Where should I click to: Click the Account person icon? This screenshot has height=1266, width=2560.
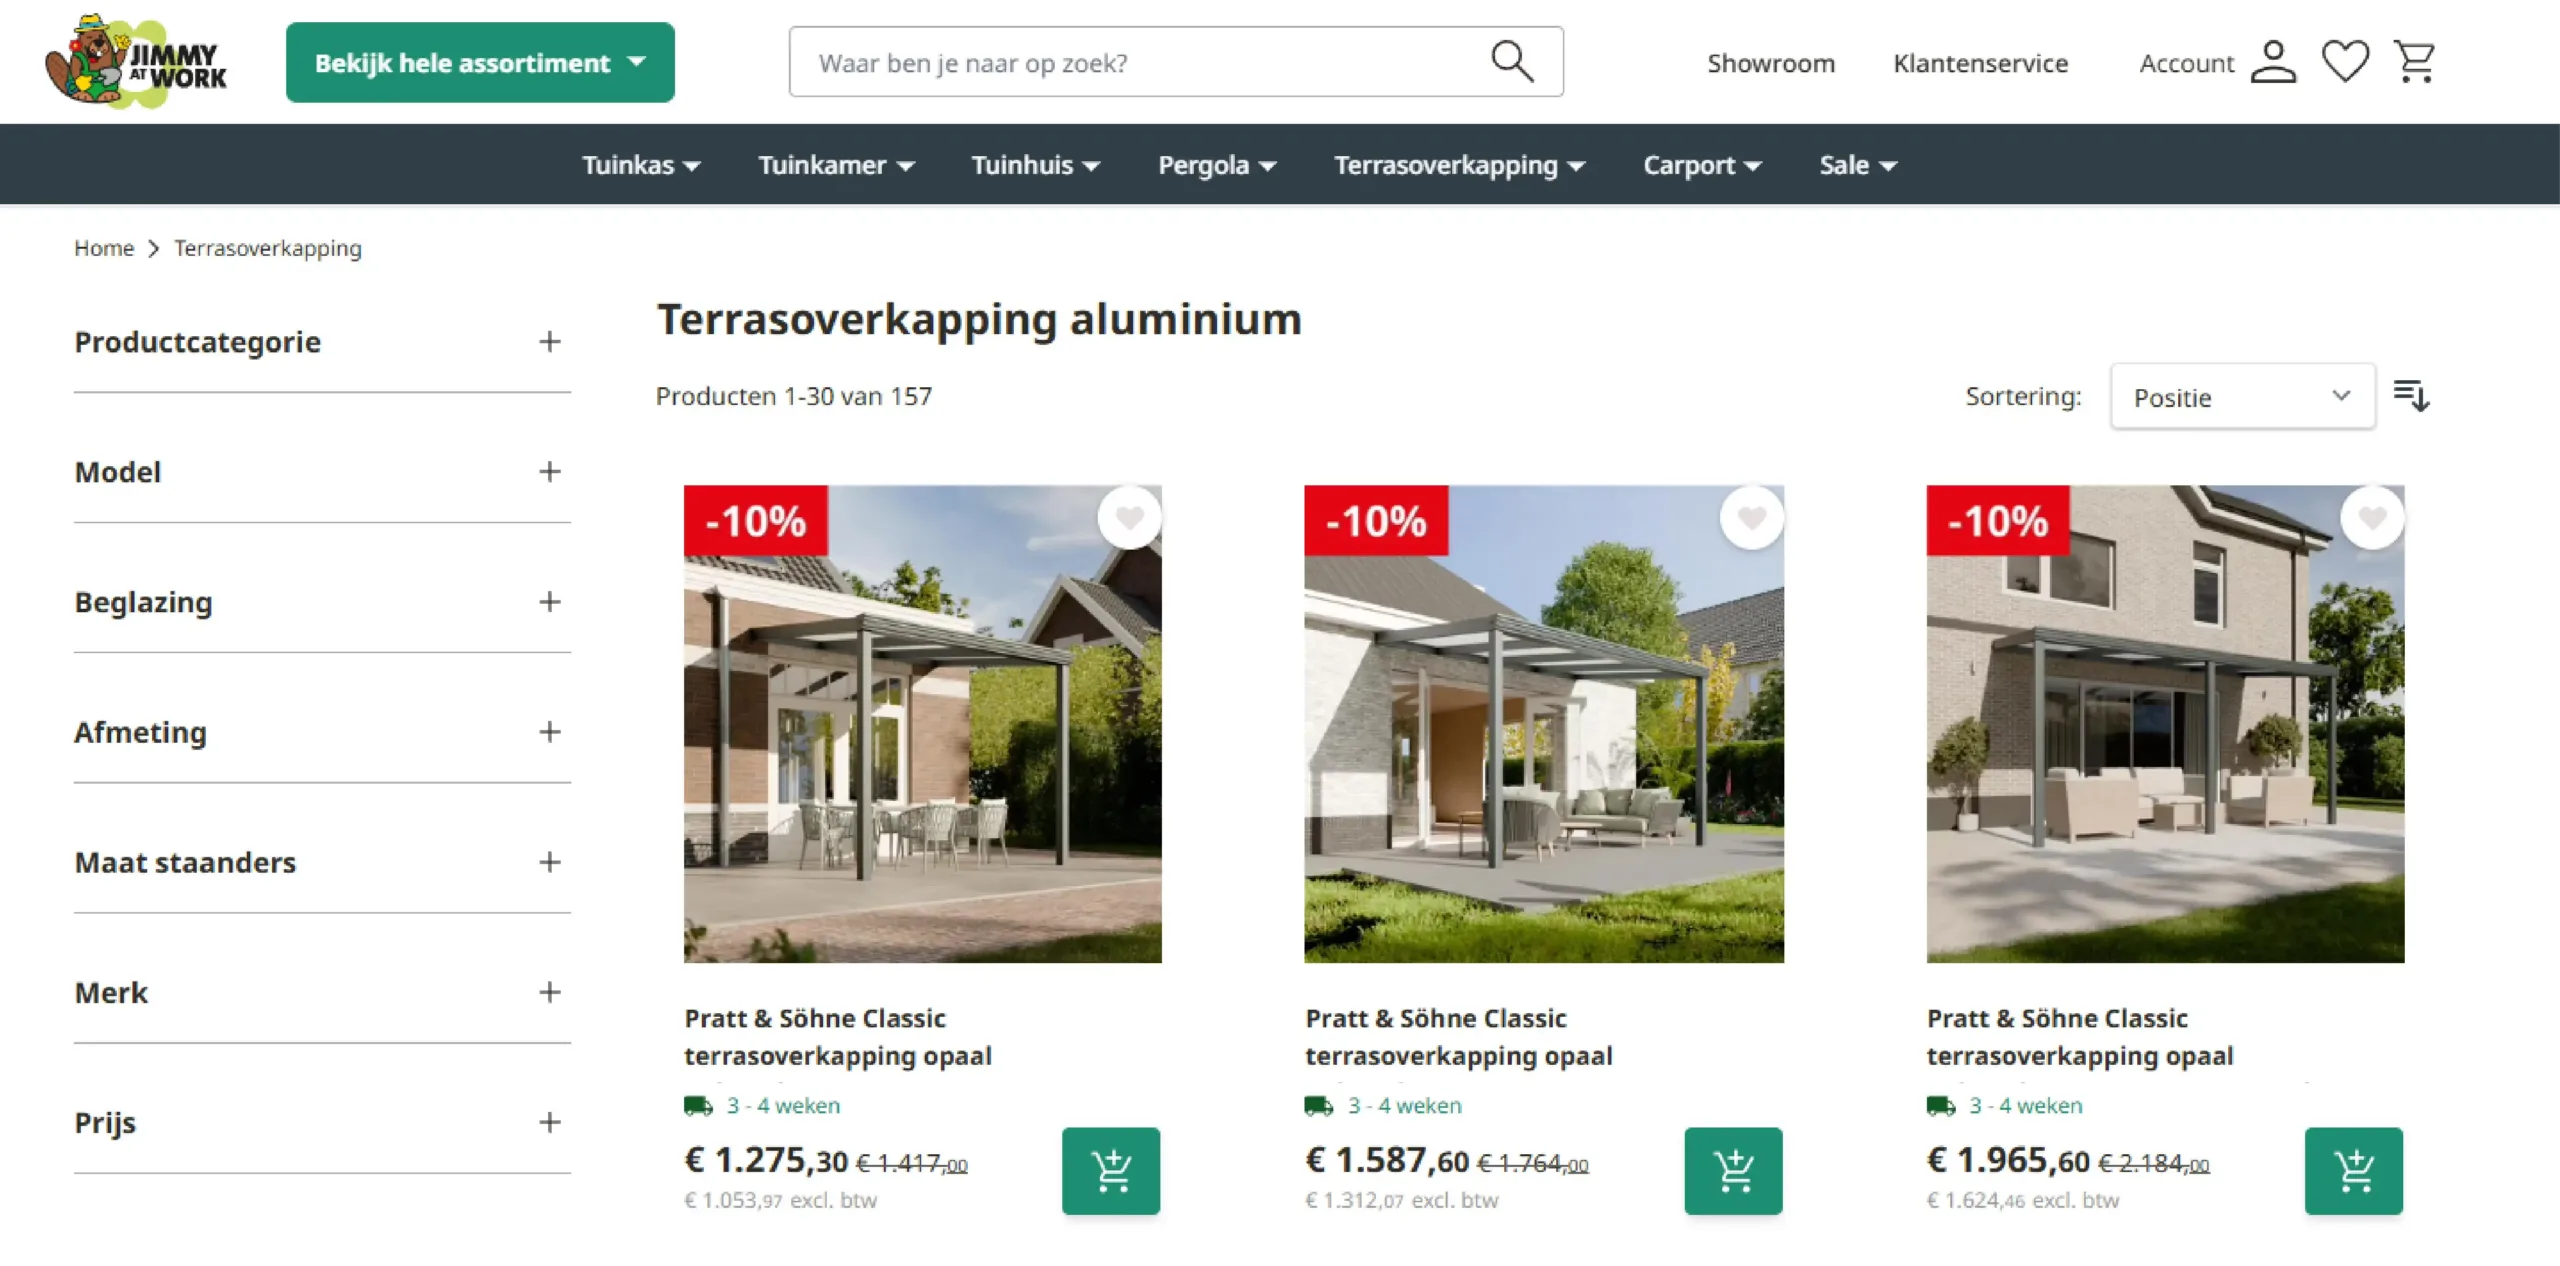pos(2273,62)
